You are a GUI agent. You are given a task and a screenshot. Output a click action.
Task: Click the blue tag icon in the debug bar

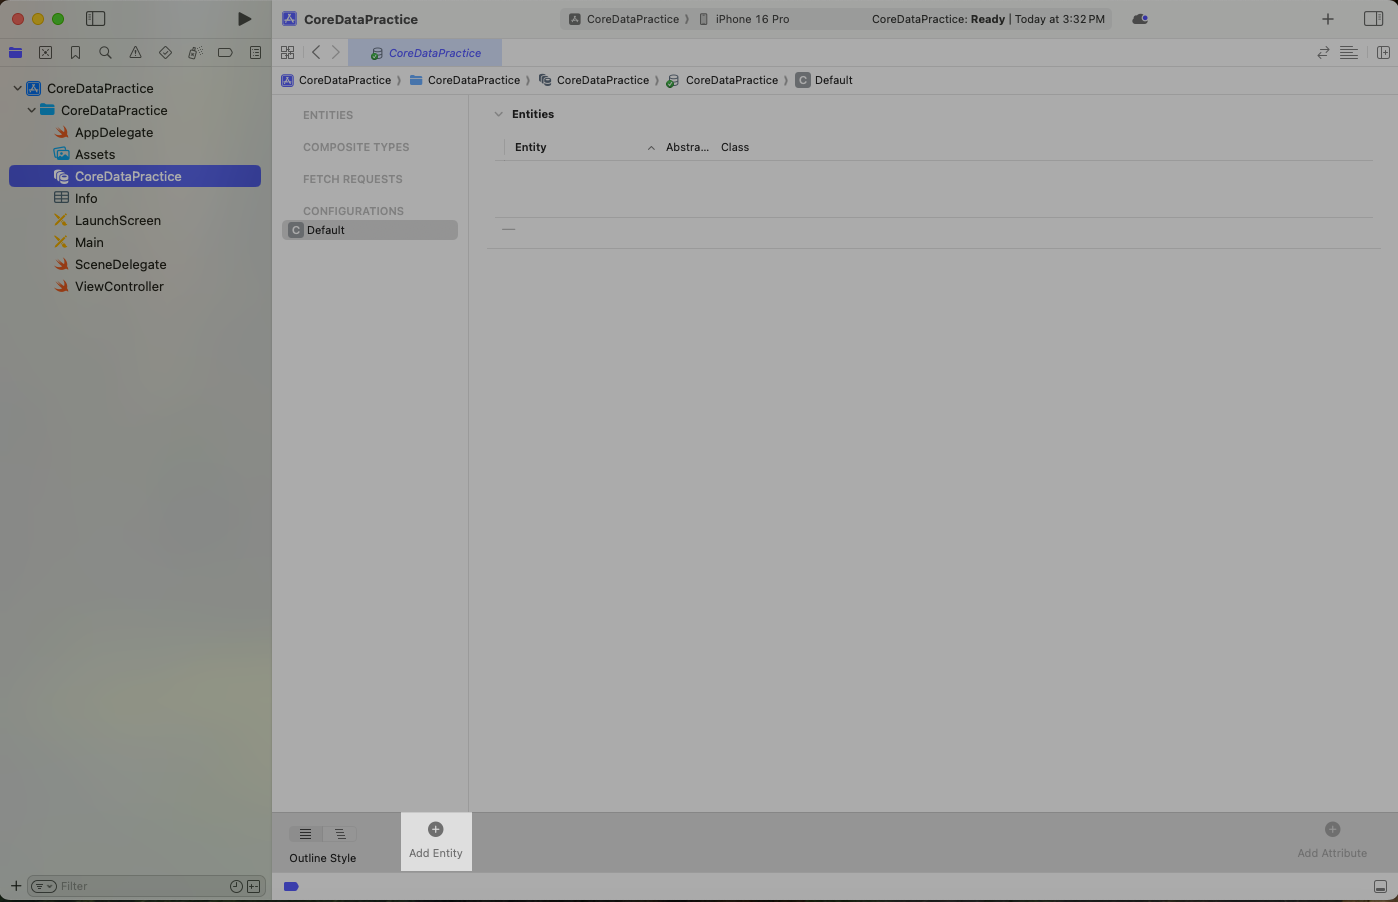(x=291, y=886)
